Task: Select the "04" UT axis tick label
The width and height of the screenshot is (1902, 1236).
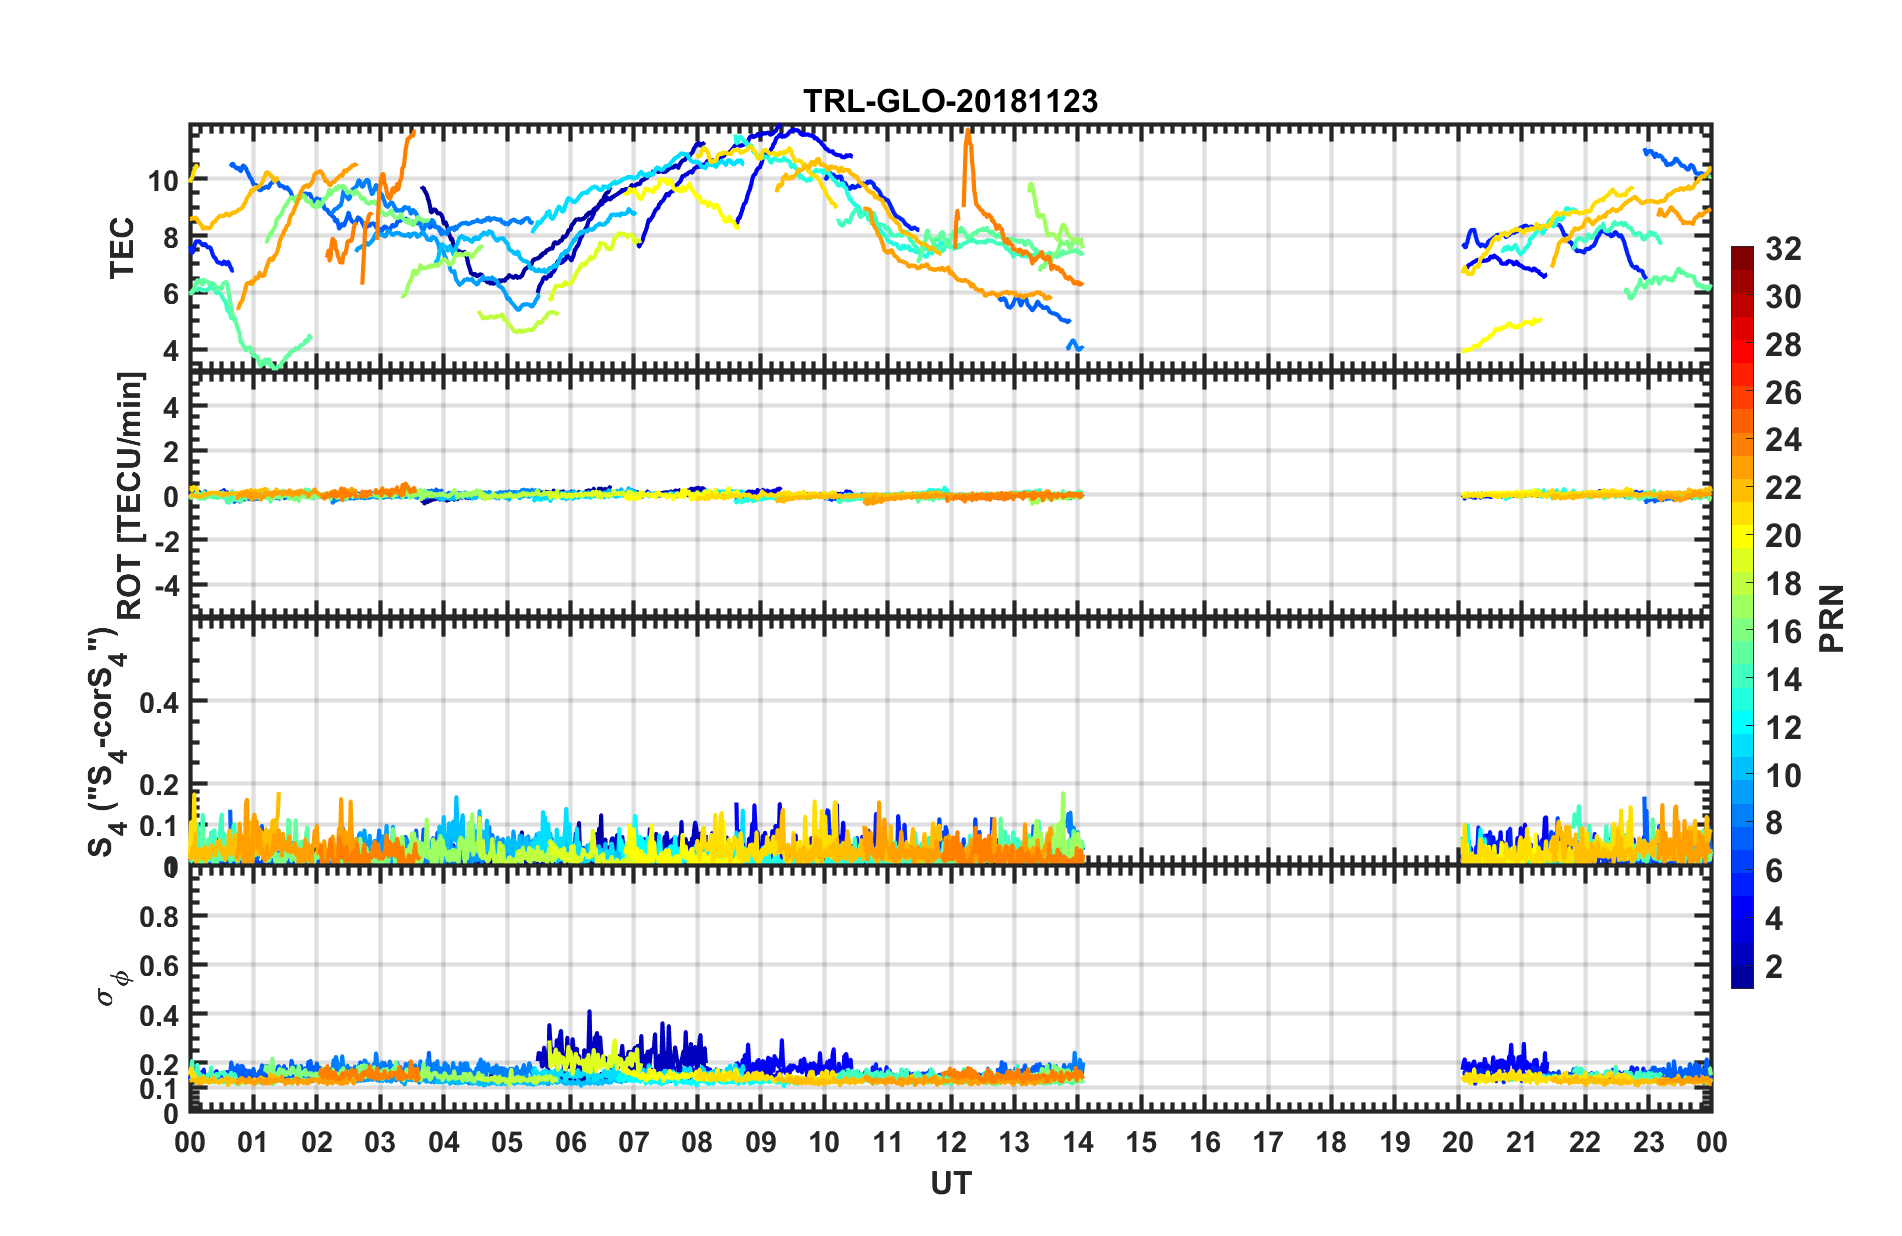Action: [x=444, y=1142]
